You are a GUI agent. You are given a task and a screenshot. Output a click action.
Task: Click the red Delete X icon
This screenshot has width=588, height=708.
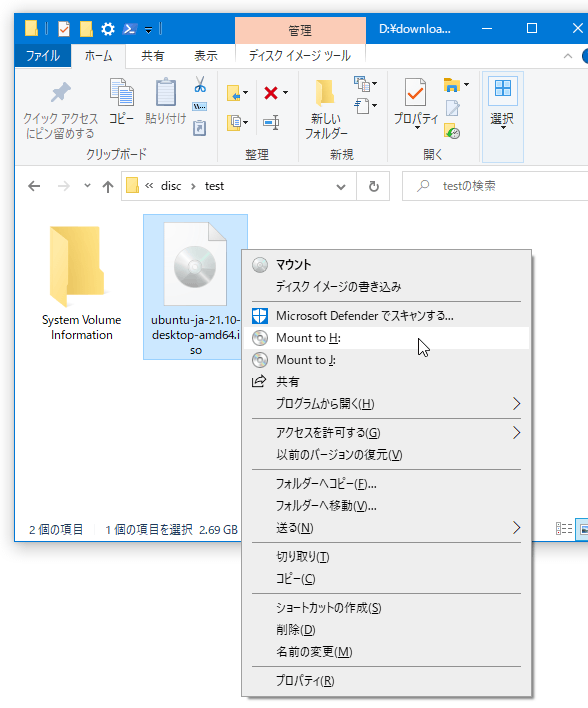271,93
